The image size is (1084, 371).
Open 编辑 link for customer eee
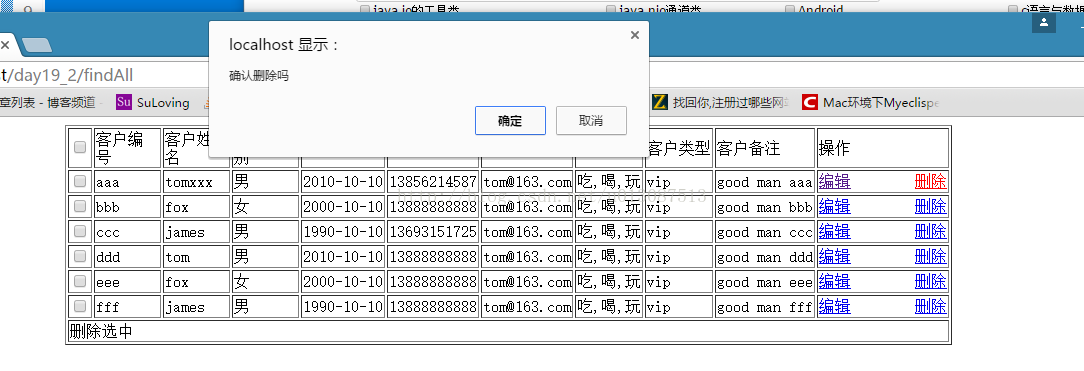pyautogui.click(x=834, y=281)
